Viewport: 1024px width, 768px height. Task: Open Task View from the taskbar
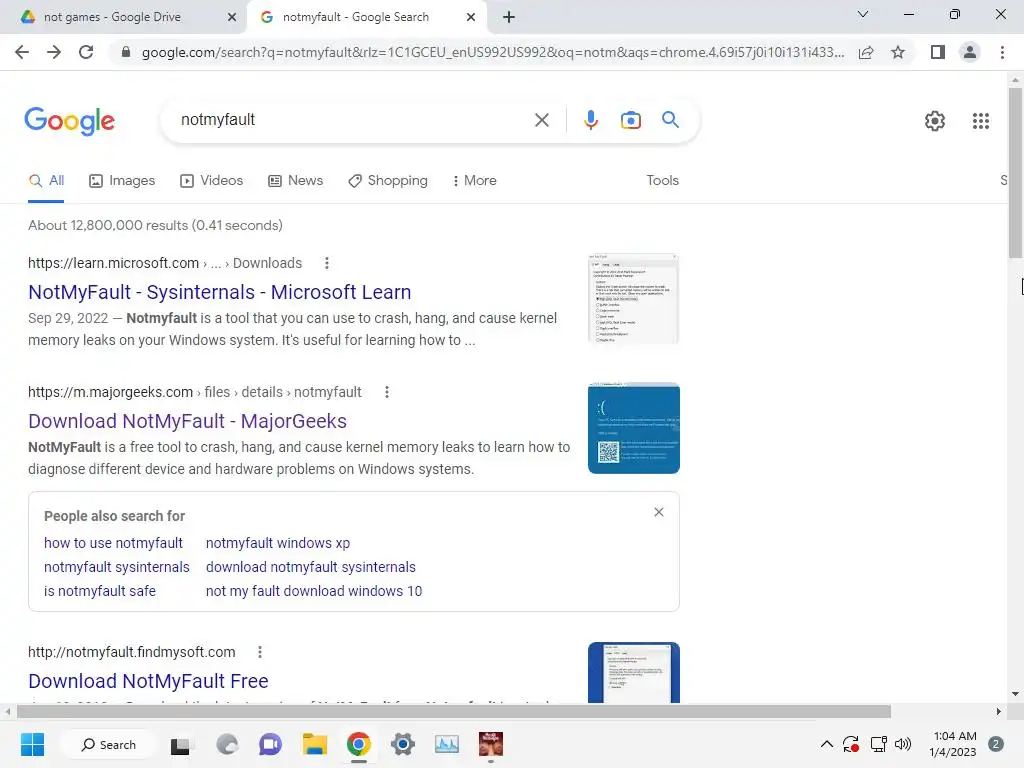point(180,744)
